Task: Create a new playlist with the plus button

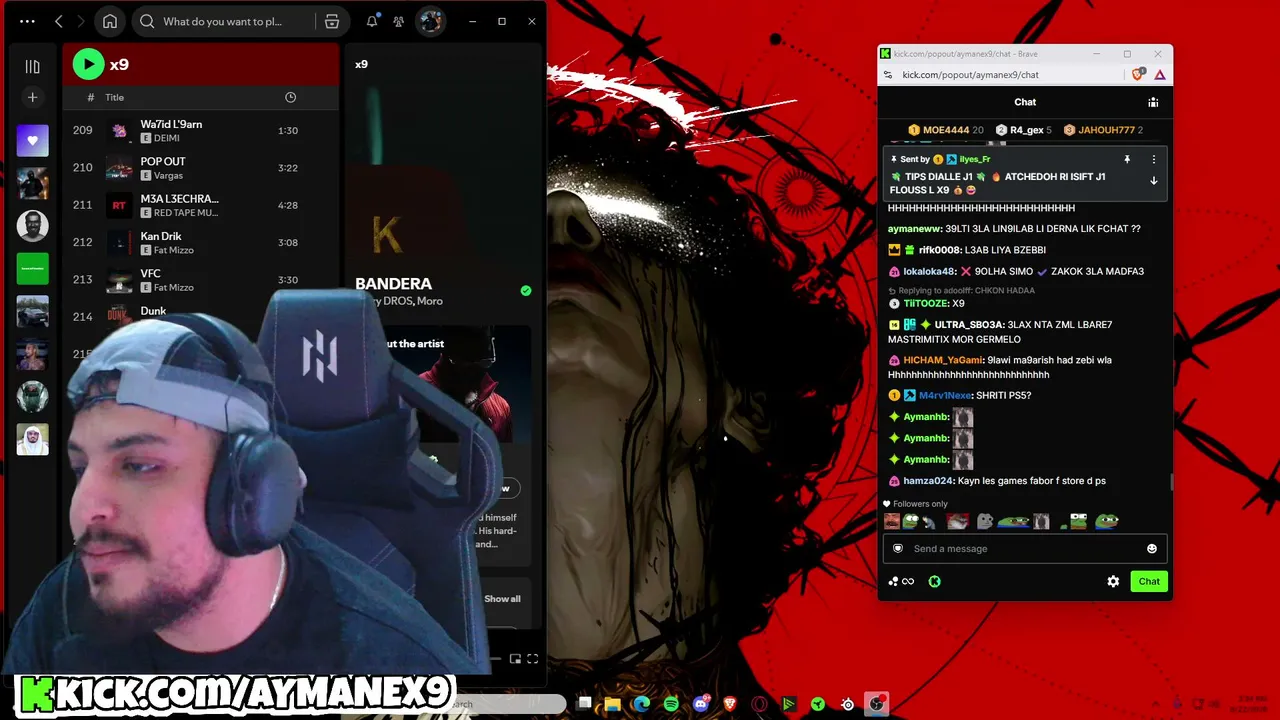Action: click(32, 97)
